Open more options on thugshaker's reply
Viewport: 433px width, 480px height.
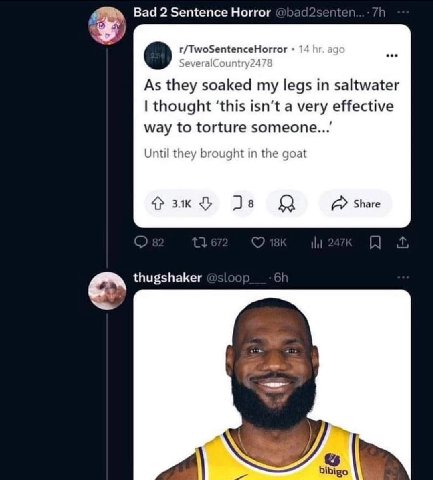[x=403, y=277]
